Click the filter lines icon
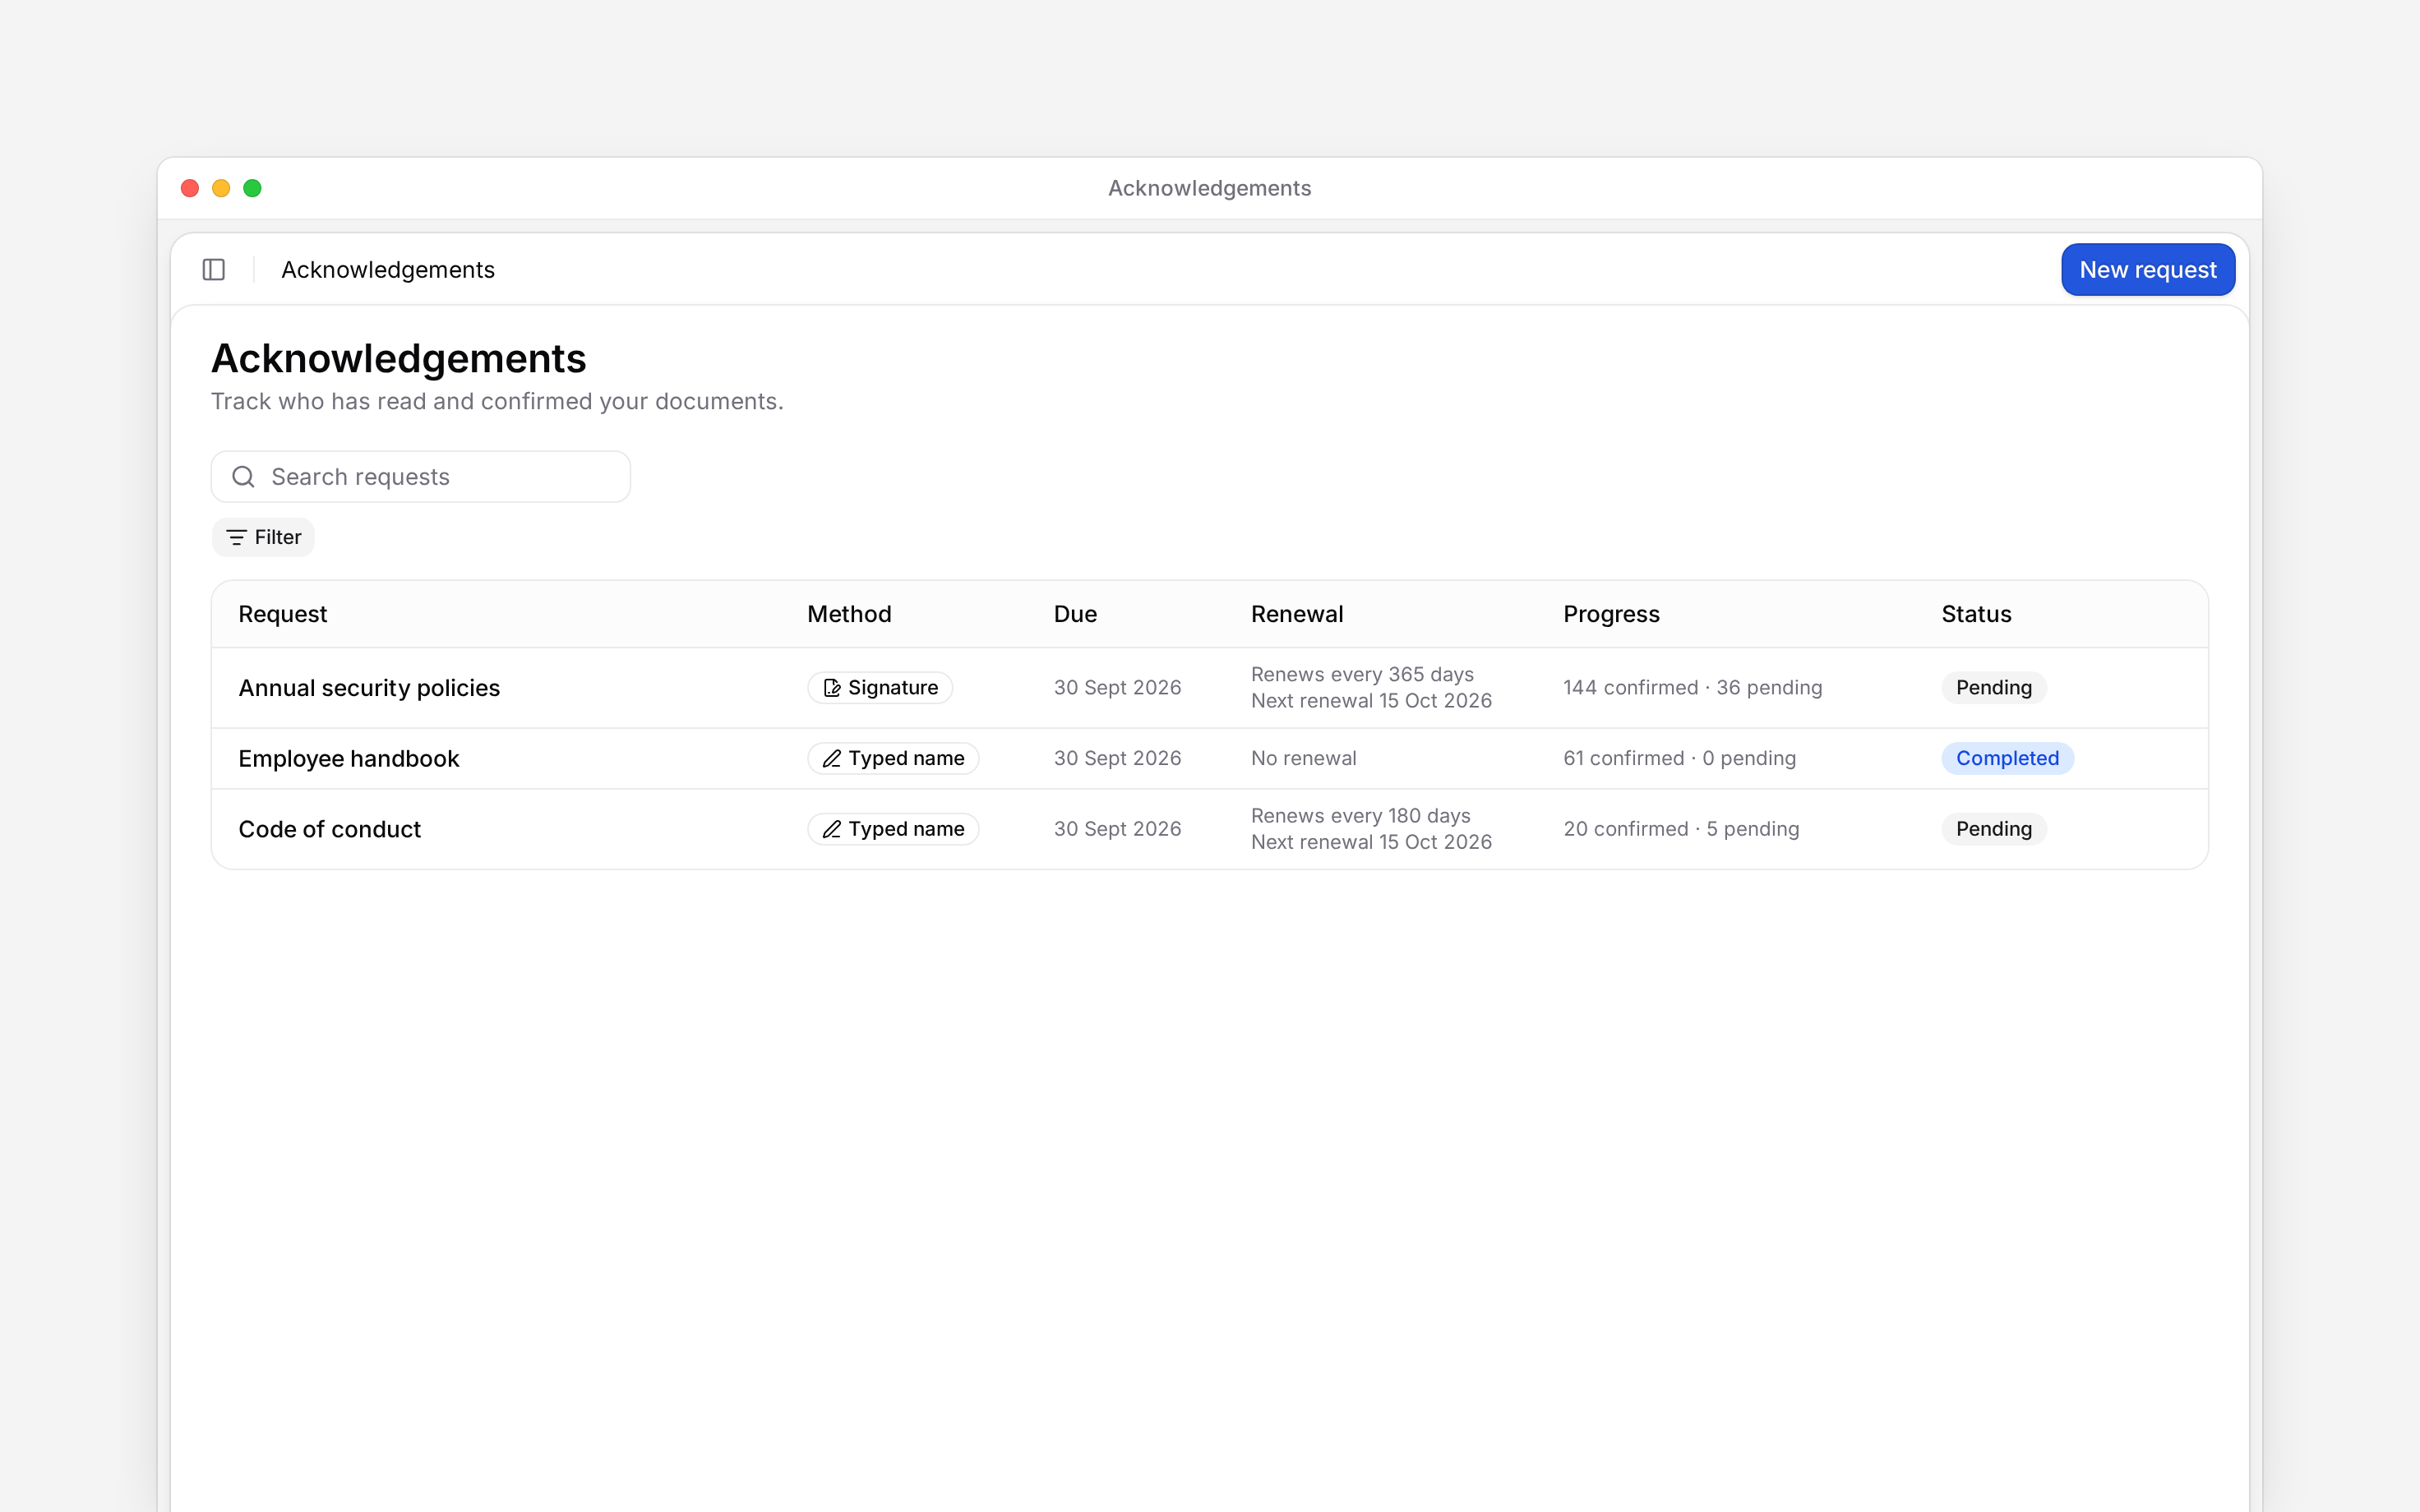 coord(236,538)
